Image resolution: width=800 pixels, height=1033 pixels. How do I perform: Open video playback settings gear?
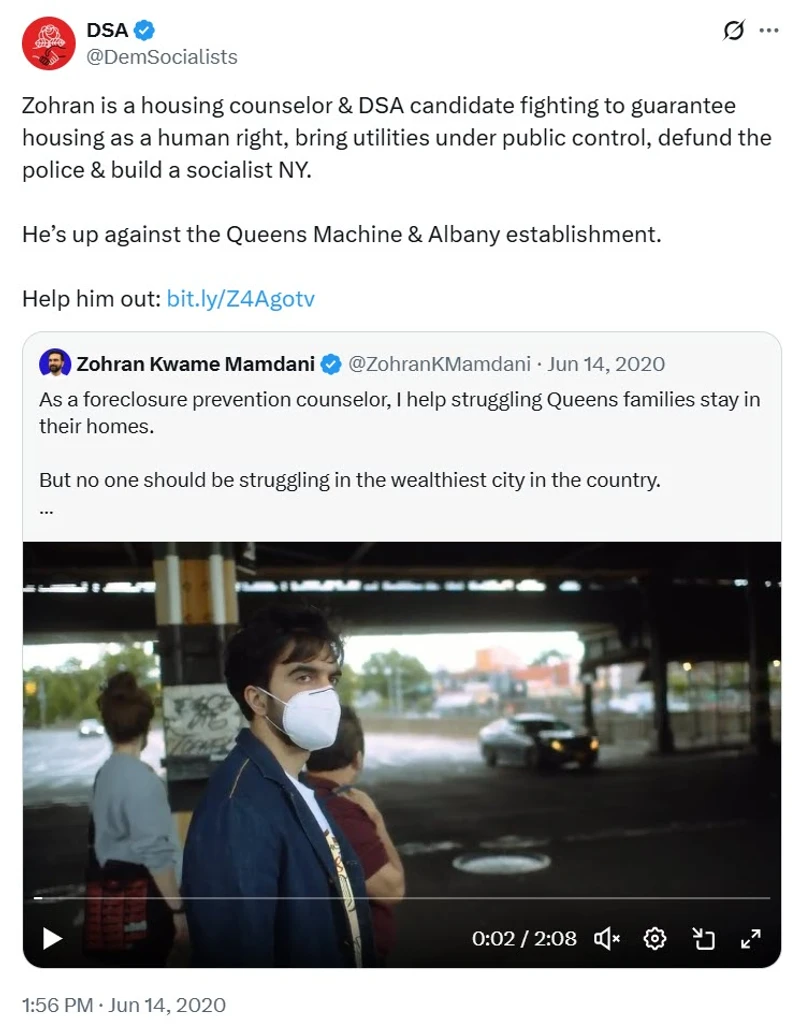656,938
